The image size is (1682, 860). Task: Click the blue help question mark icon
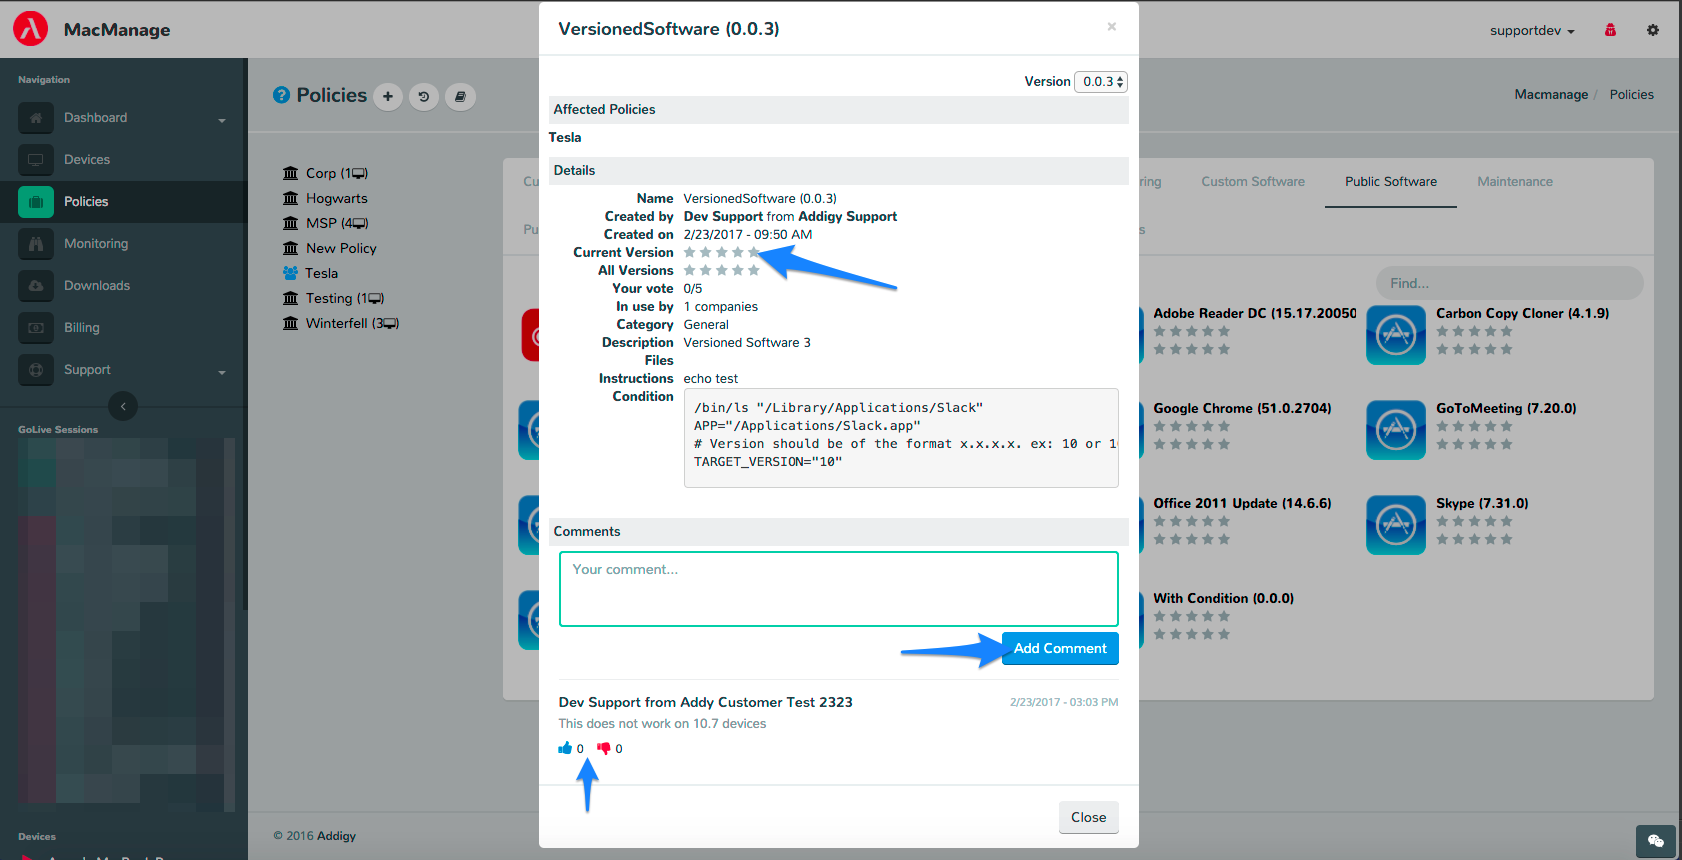click(282, 95)
